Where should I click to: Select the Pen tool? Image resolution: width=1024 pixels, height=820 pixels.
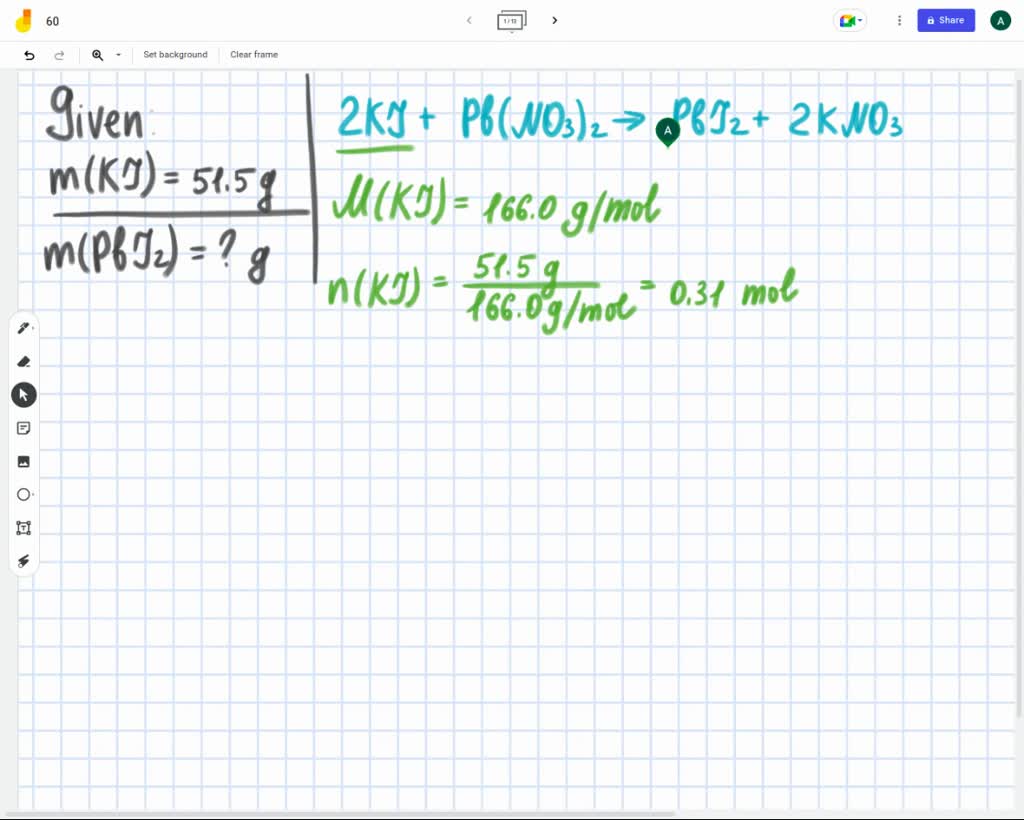pyautogui.click(x=23, y=327)
